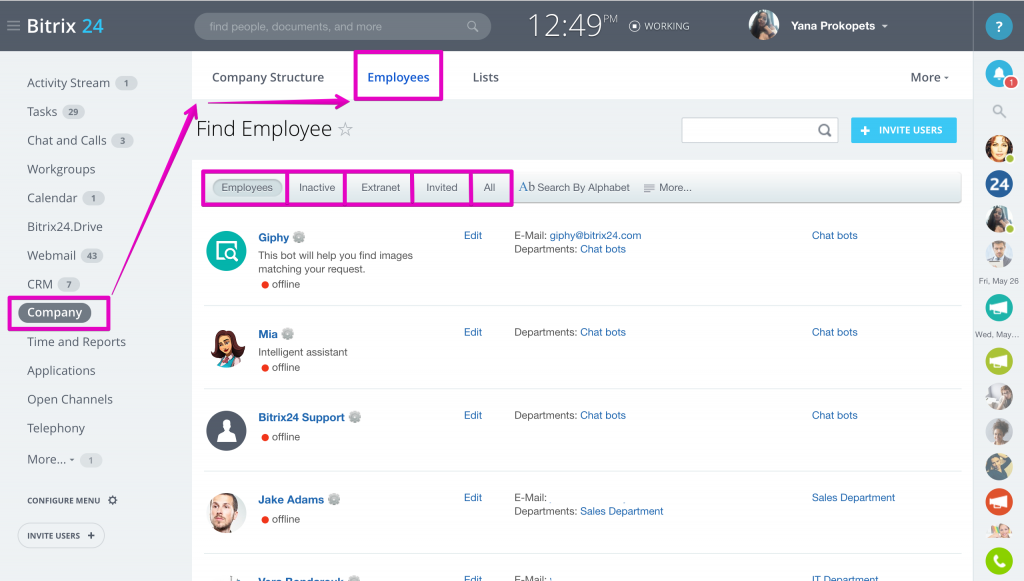The image size is (1024, 581).
Task: Click Edit link for Giphy
Action: 473,236
